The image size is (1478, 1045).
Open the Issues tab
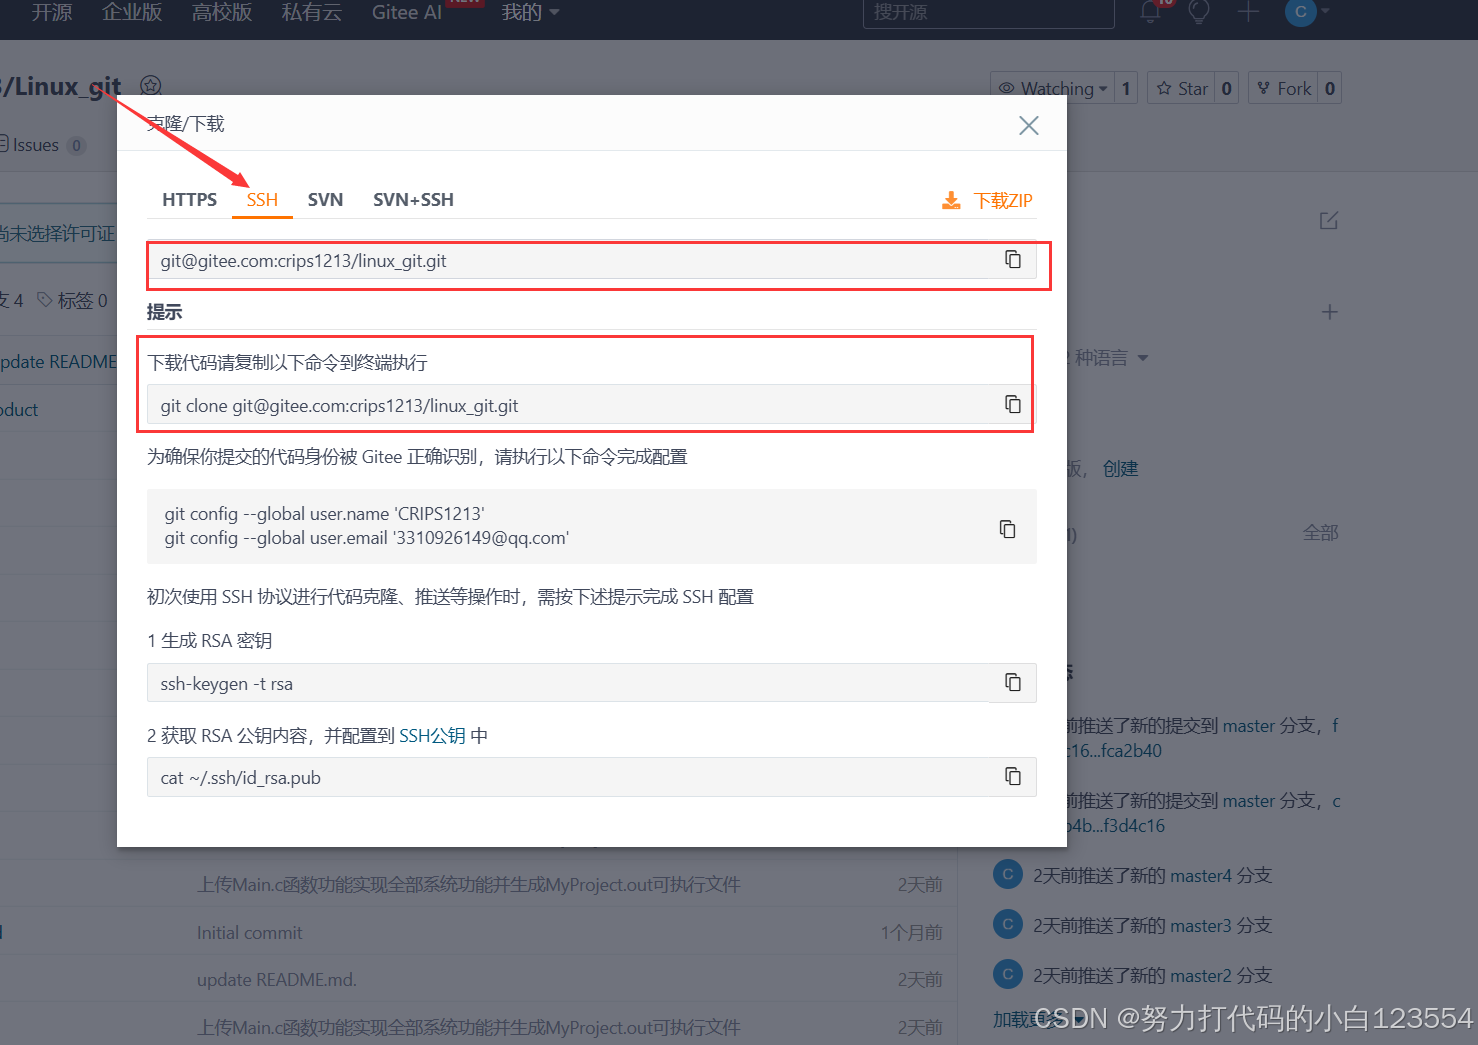click(42, 145)
